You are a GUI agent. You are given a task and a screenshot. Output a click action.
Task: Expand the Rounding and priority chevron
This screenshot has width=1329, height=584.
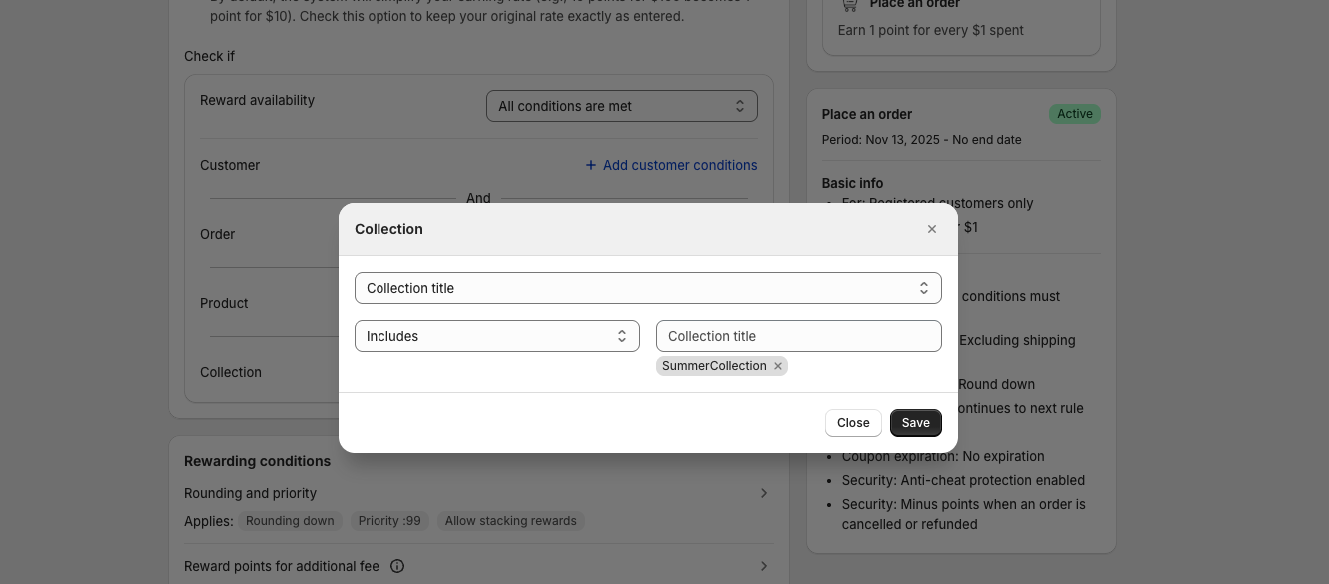(763, 493)
